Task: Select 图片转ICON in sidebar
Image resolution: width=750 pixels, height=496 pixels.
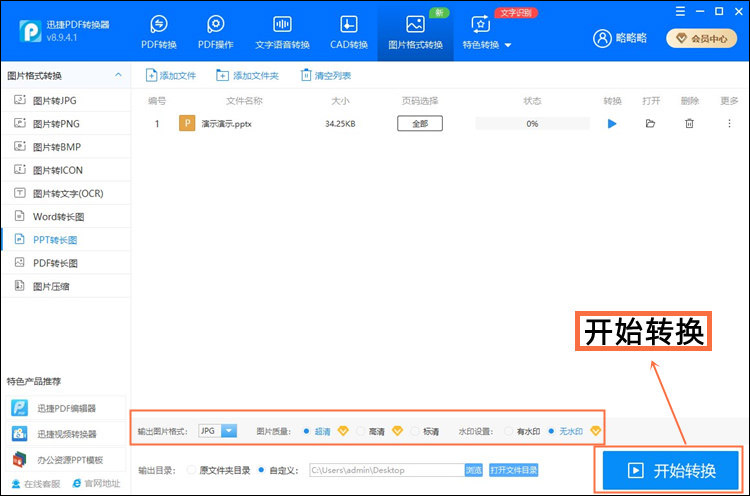Action: (x=66, y=170)
